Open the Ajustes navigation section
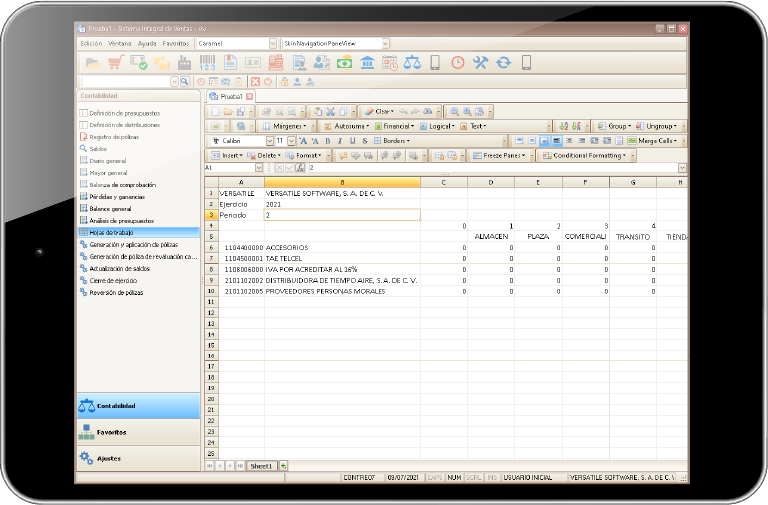Screen dimensions: 768x505 (x=139, y=458)
